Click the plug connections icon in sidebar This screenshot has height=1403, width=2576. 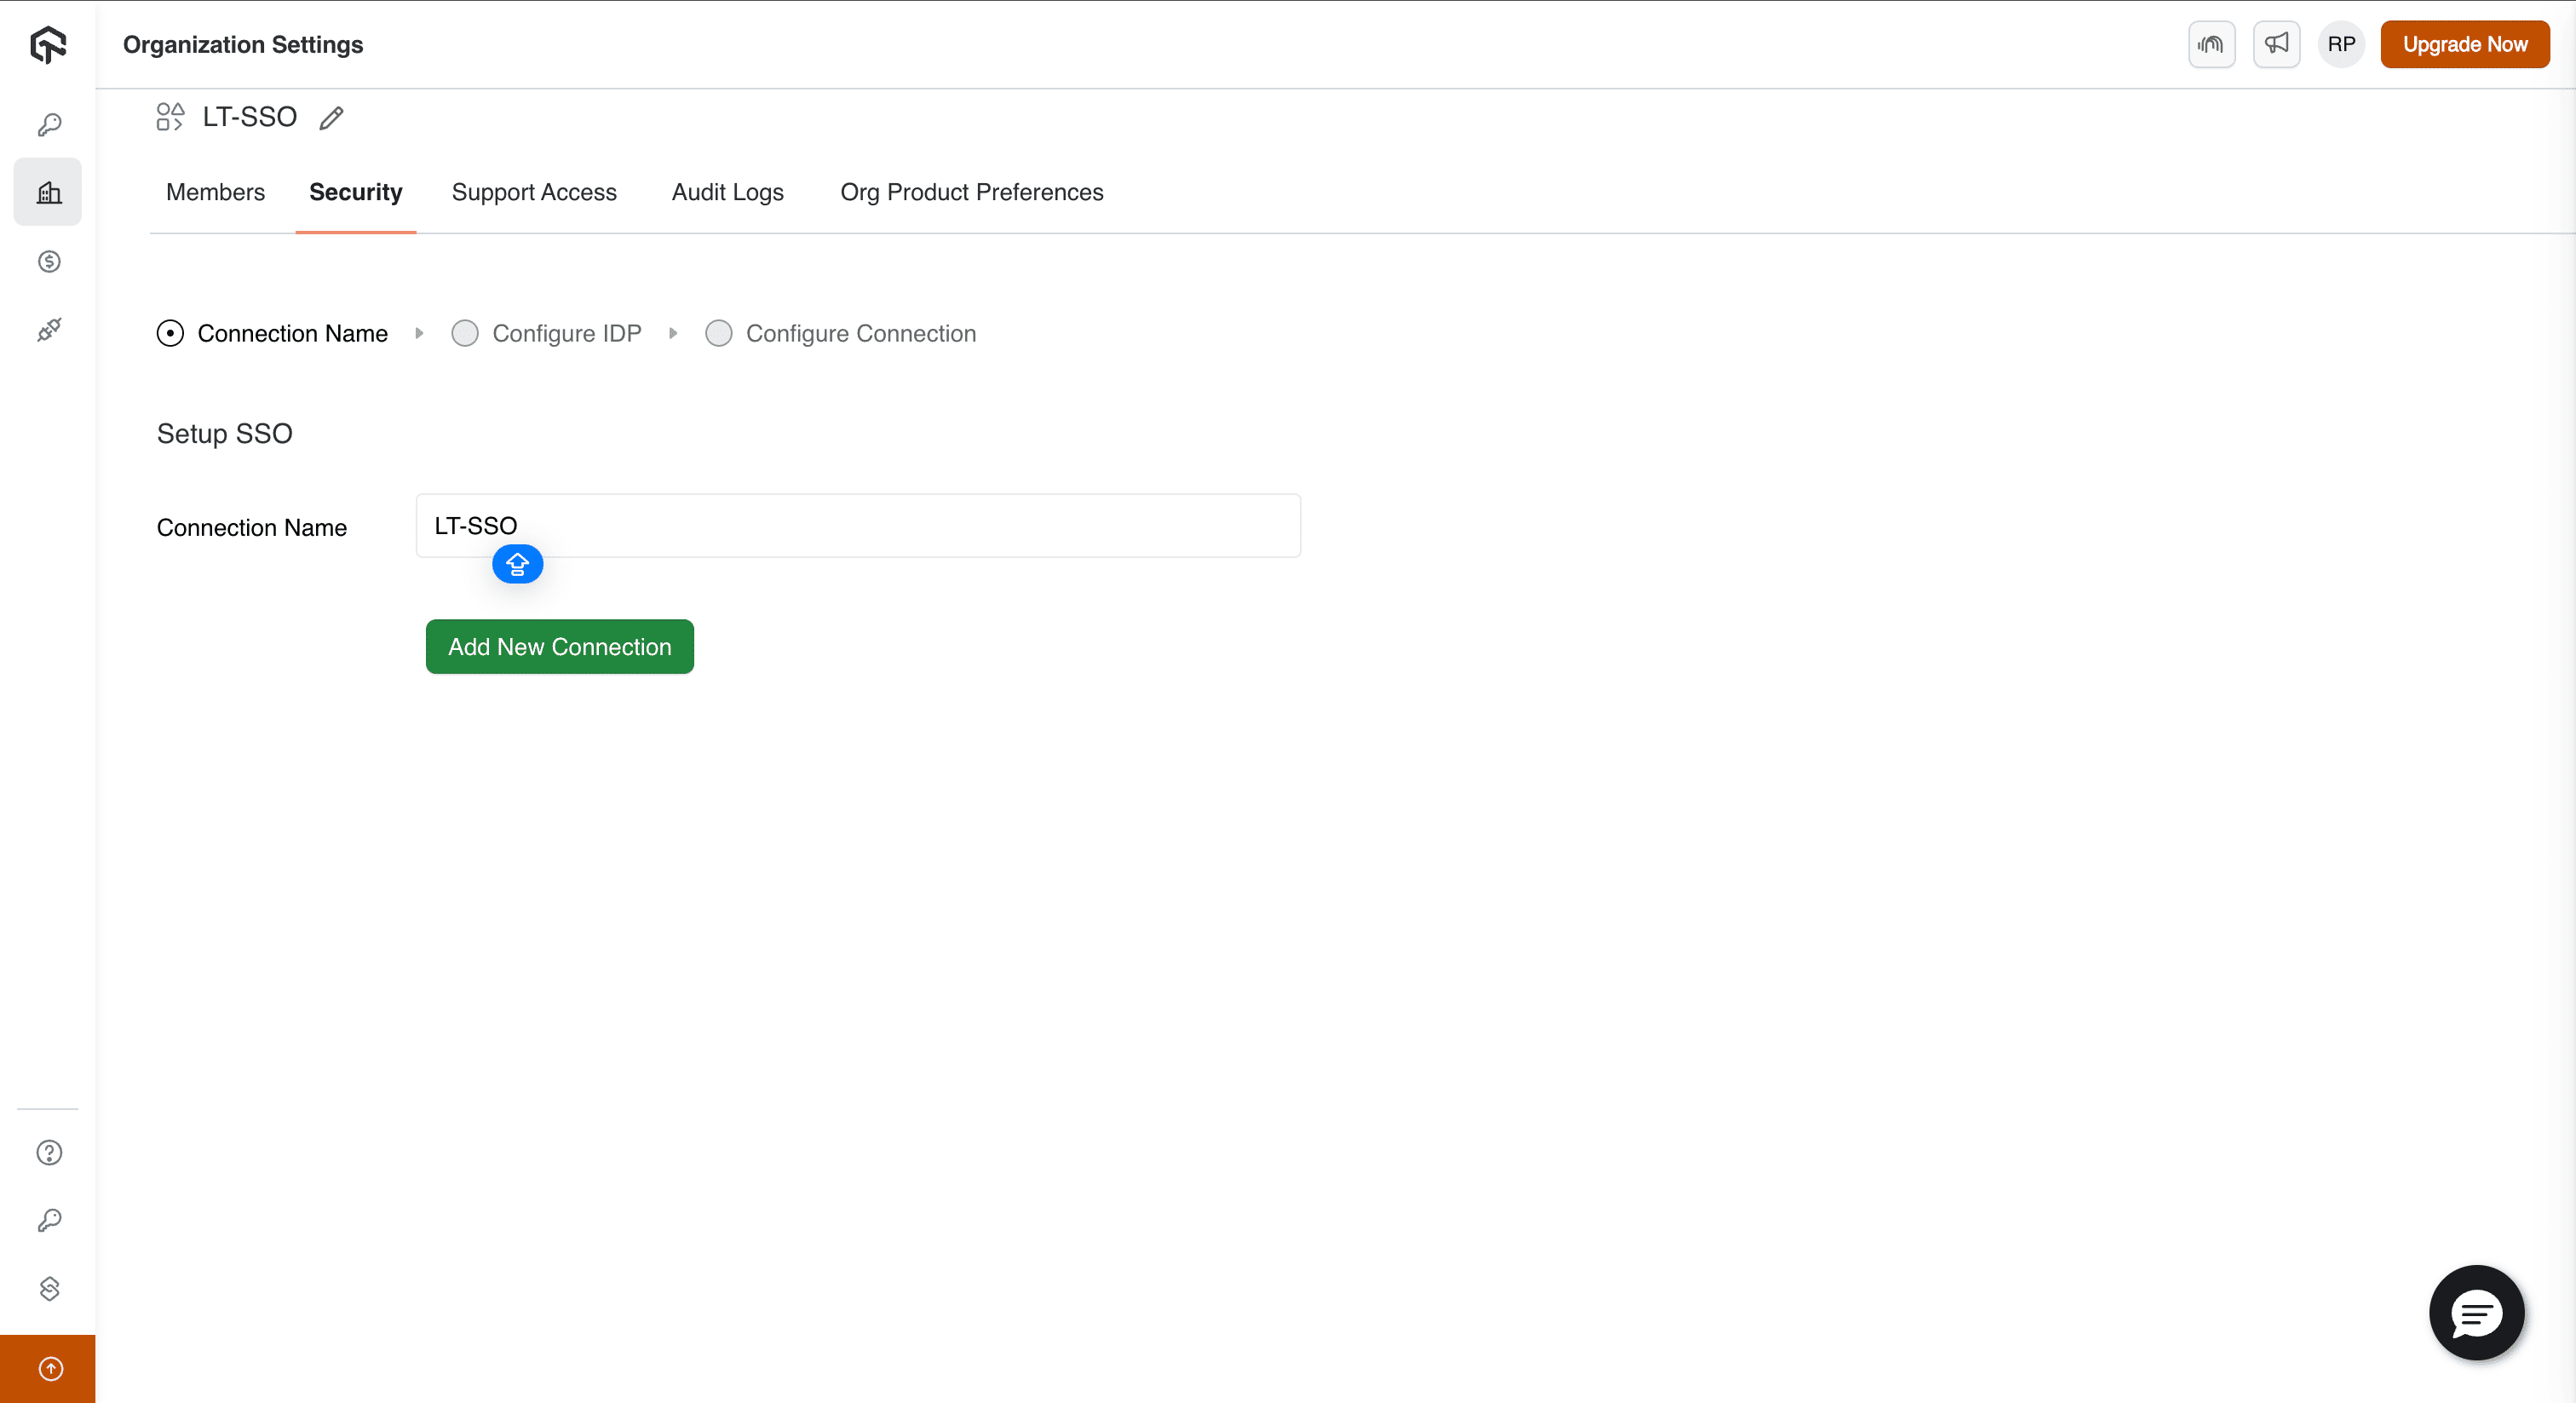tap(48, 330)
